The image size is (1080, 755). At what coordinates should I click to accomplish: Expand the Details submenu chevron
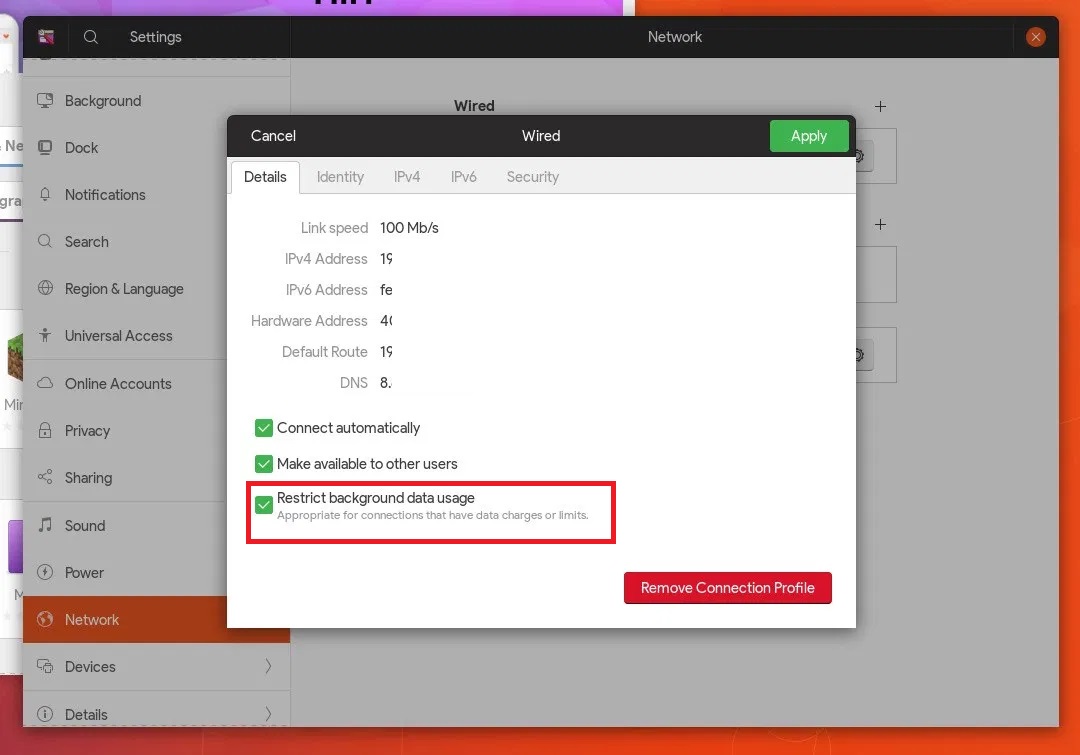268,714
